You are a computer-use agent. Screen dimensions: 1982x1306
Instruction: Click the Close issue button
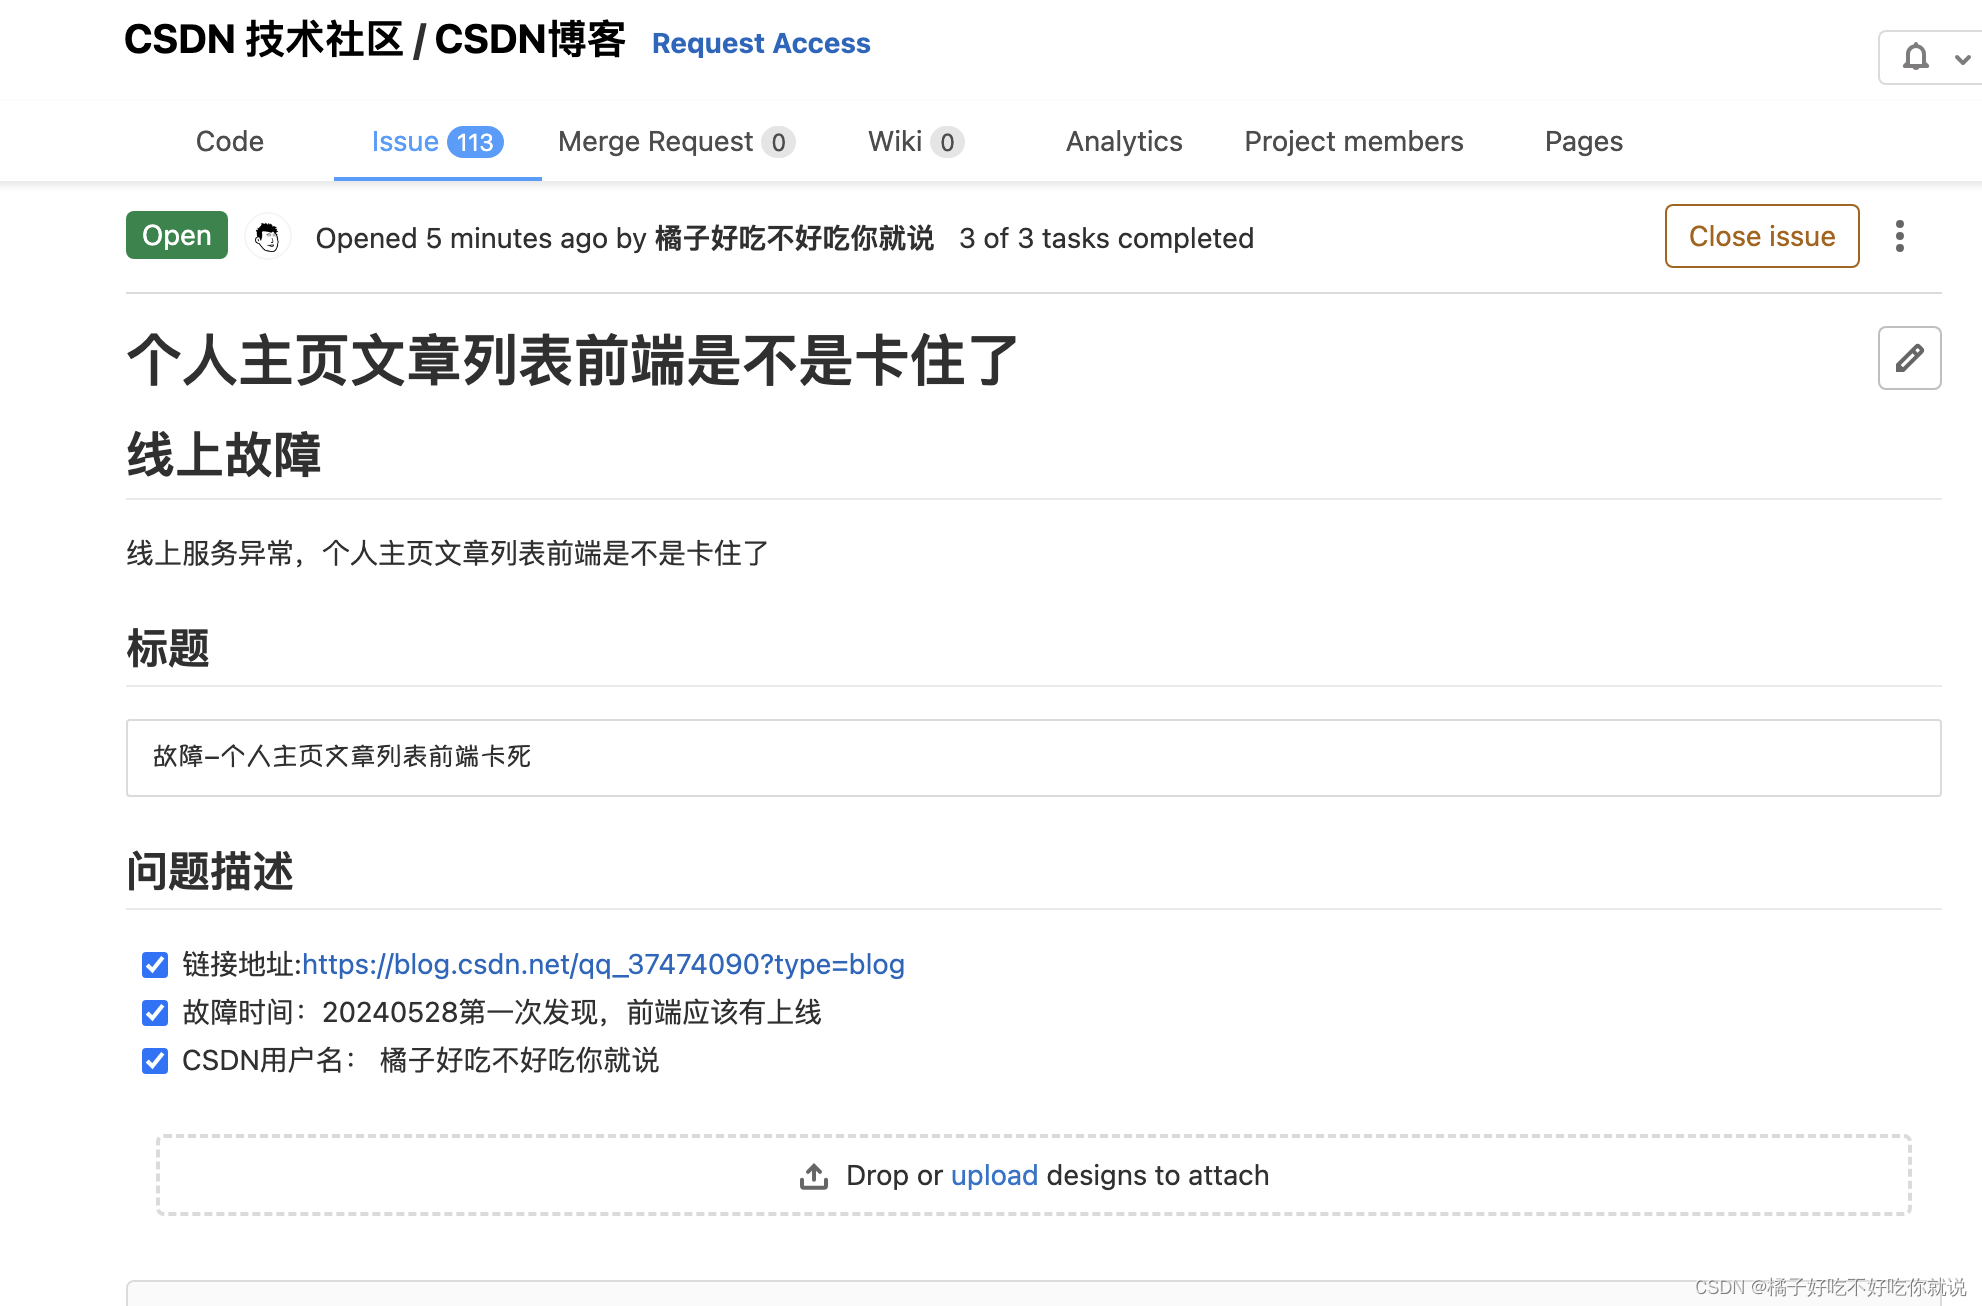(x=1761, y=236)
